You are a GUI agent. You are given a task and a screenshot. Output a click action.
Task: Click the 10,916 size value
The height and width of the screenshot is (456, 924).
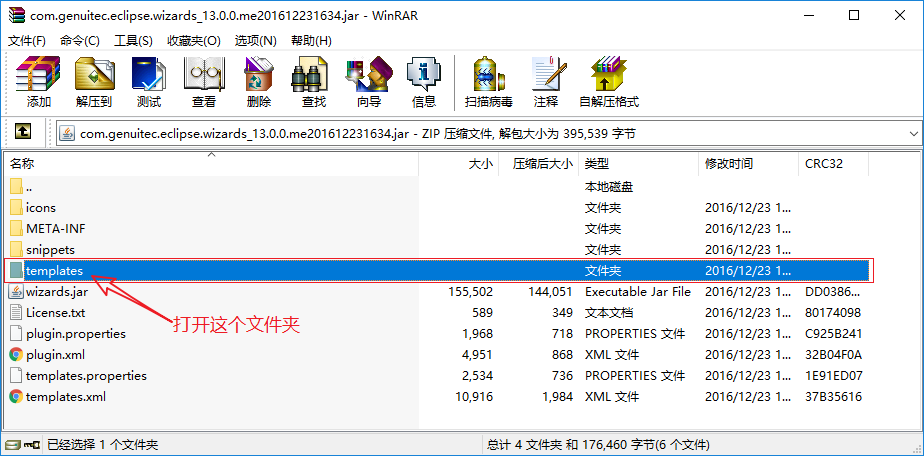(474, 396)
